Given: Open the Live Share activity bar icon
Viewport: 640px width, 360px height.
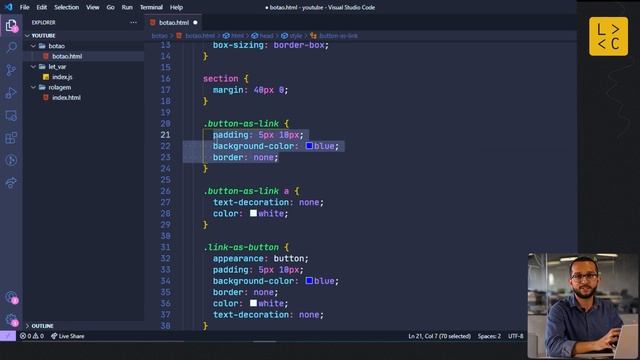Looking at the screenshot, I should 11,182.
